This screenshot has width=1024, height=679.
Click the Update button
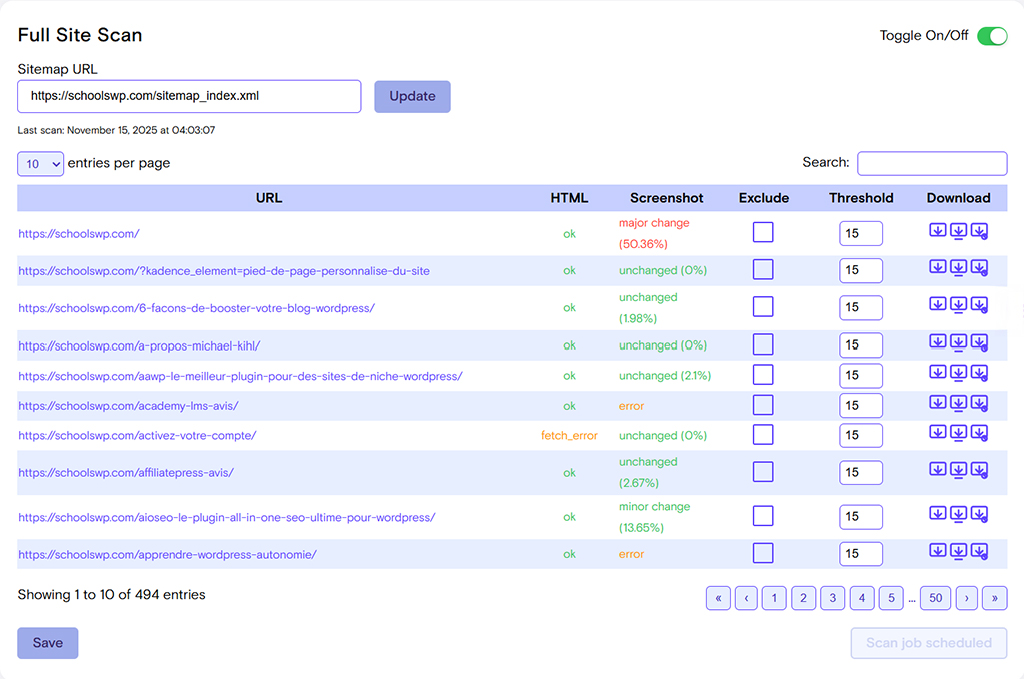click(412, 96)
